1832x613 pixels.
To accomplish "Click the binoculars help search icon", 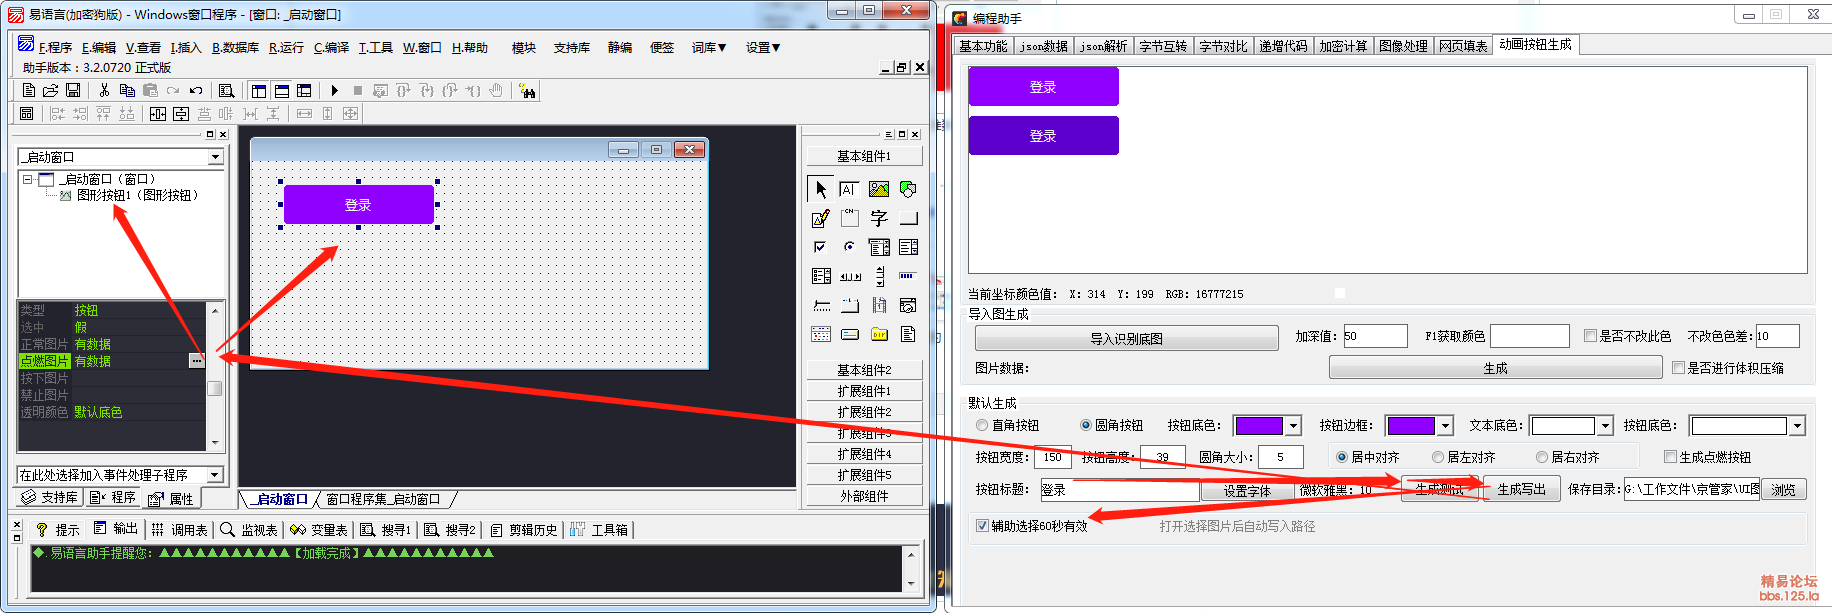I will pyautogui.click(x=528, y=91).
